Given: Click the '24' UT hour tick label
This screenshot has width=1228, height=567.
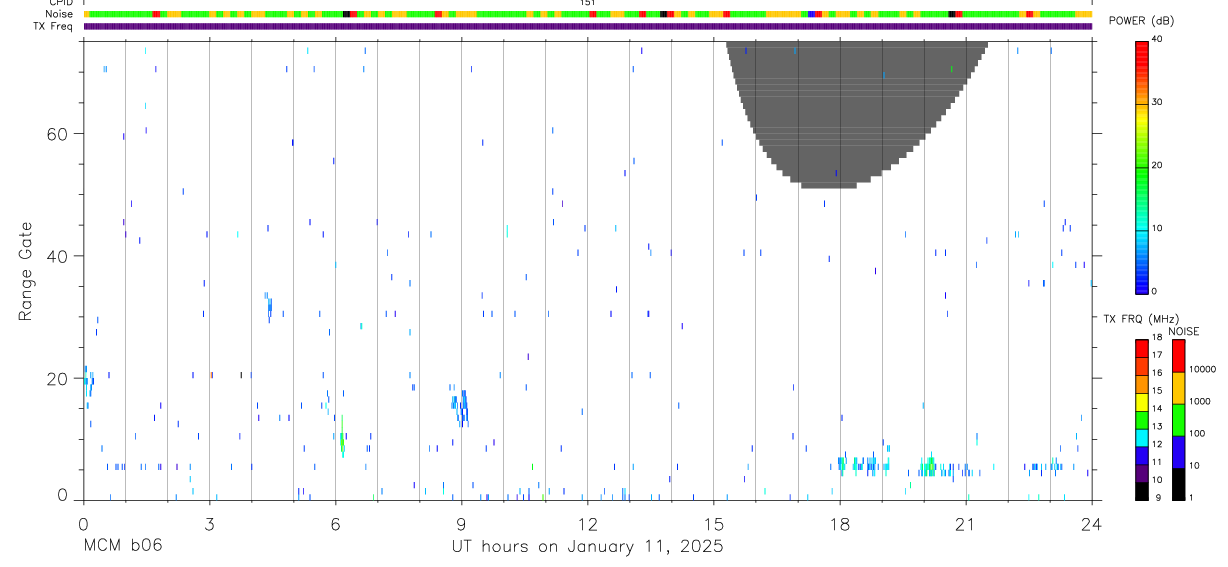Looking at the screenshot, I should coord(1091,522).
